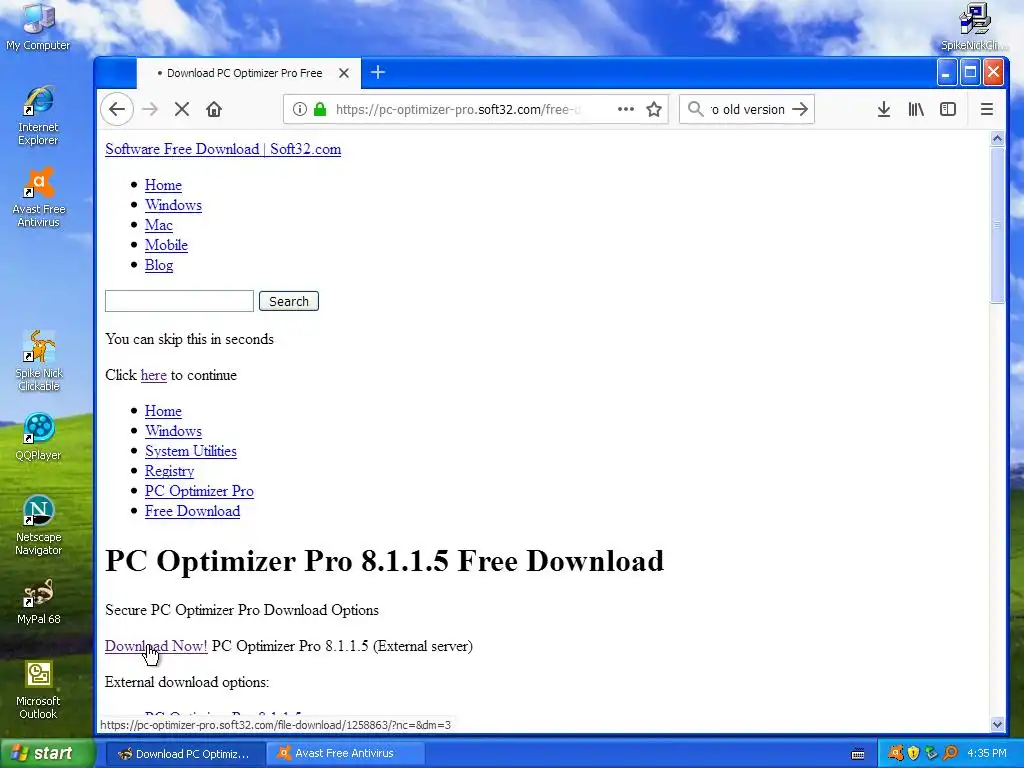Switch to Download PC Optimiz... taskbar button

[184, 753]
